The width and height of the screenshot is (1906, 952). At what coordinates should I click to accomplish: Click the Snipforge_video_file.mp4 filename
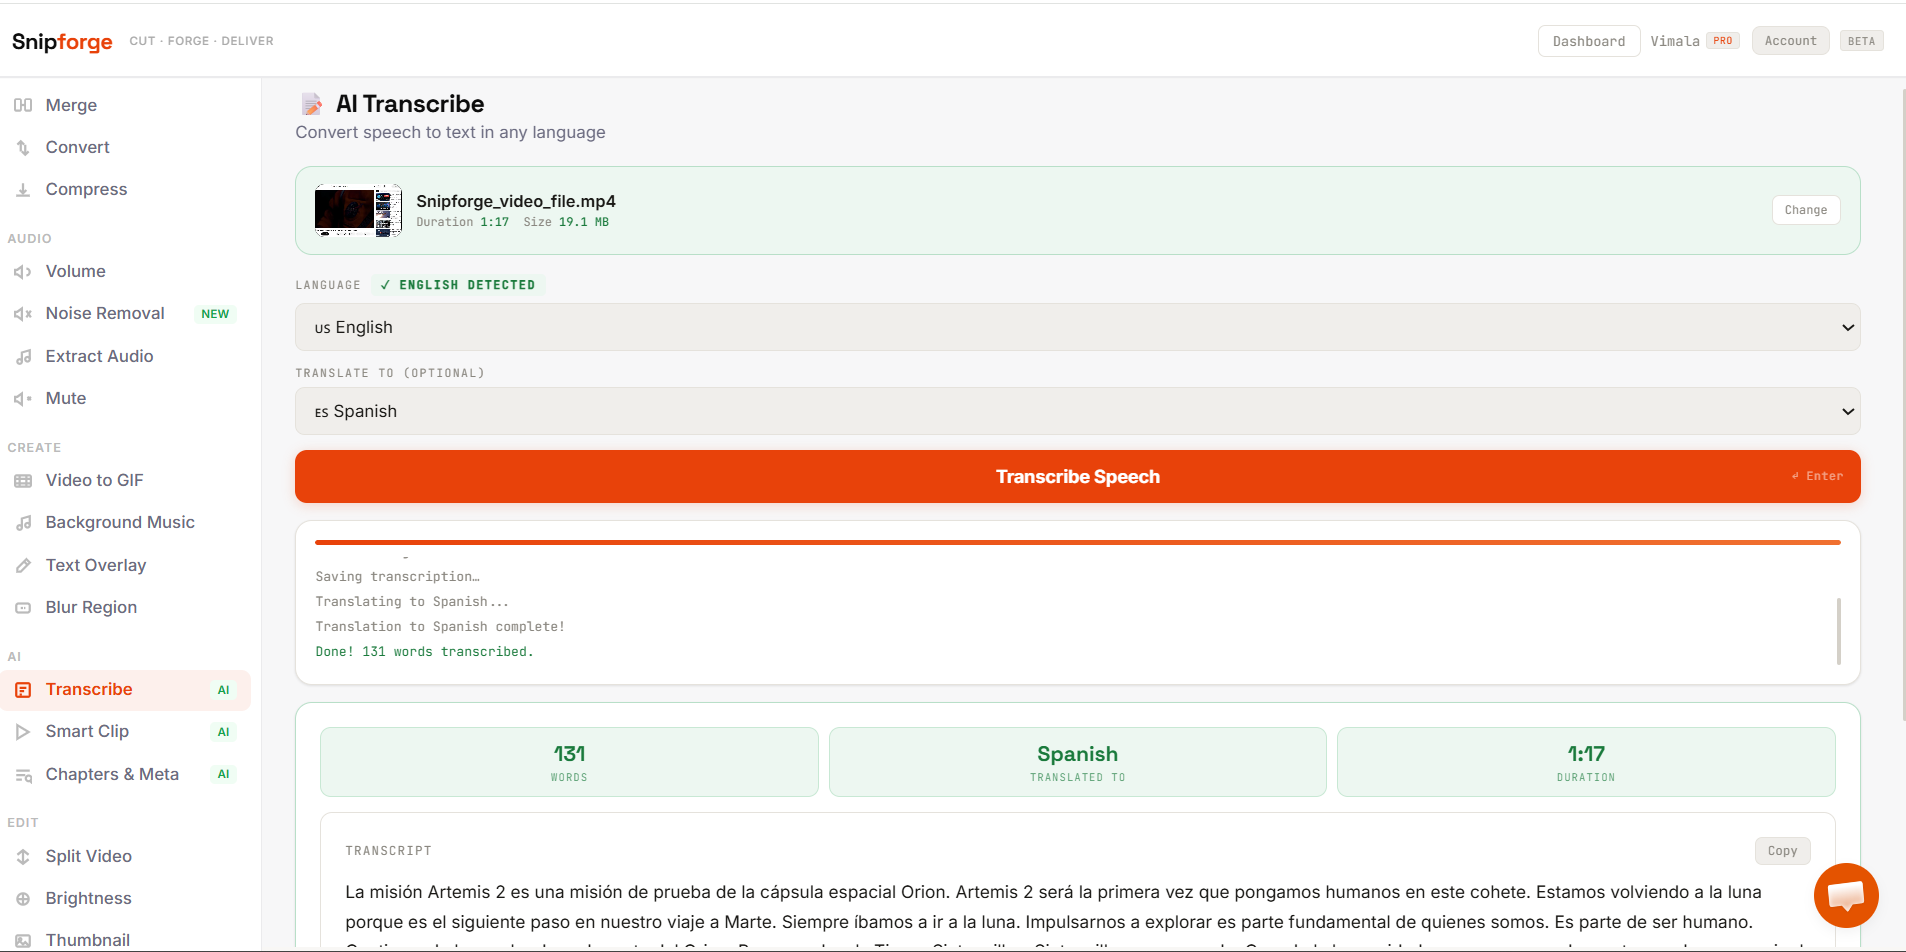(516, 201)
